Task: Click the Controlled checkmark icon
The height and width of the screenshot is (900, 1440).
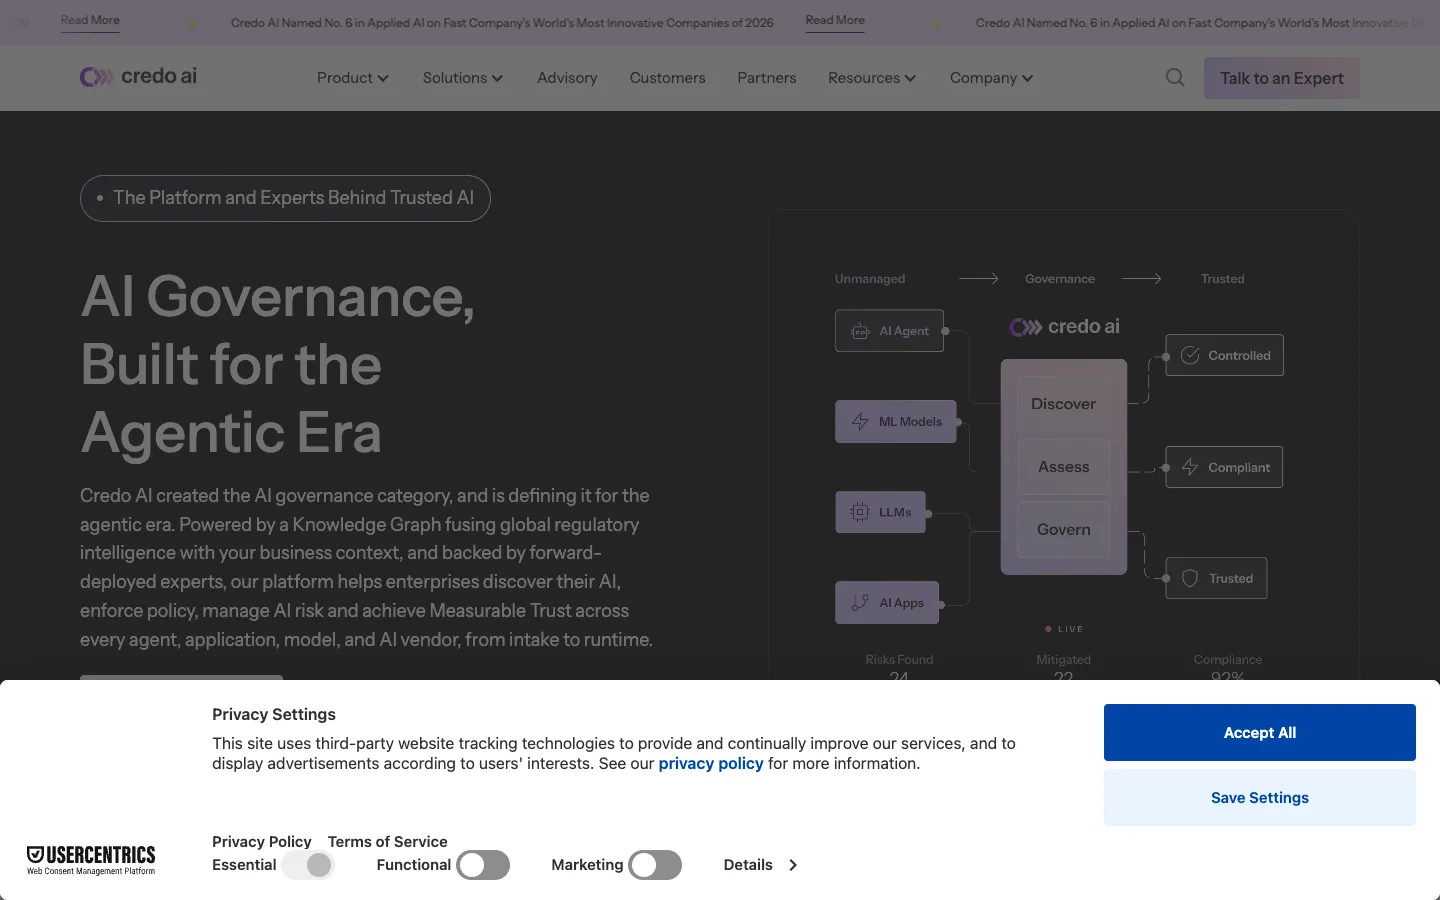Action: [x=1190, y=355]
